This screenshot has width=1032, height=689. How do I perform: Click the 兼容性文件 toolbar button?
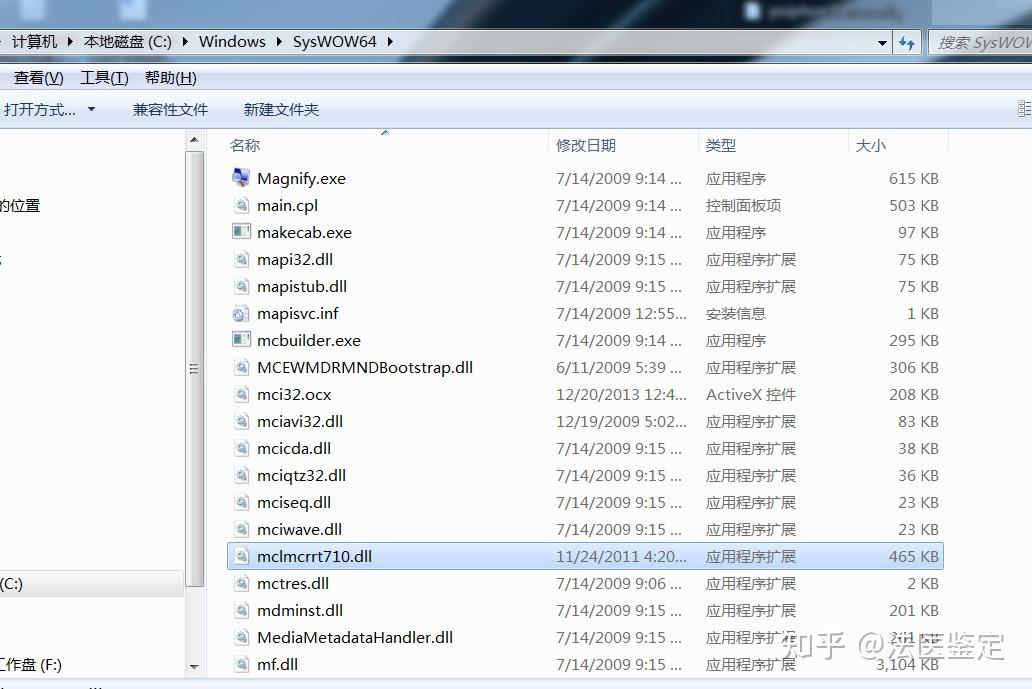[170, 109]
